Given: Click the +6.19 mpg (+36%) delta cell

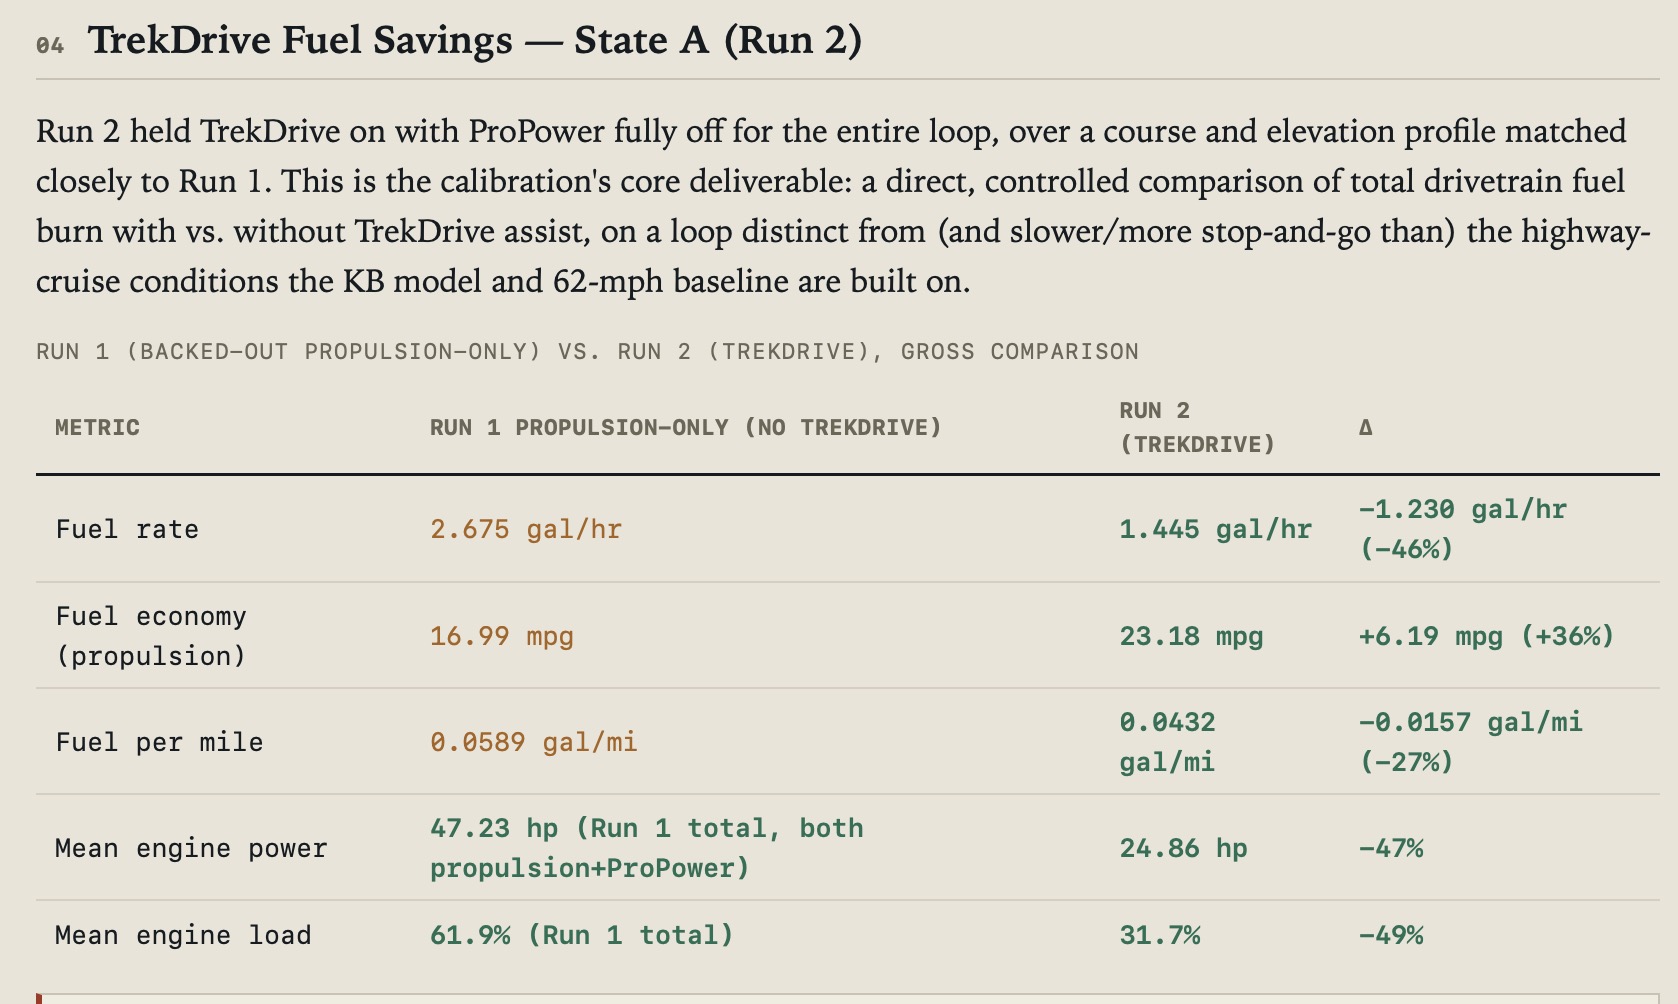Looking at the screenshot, I should pyautogui.click(x=1486, y=636).
